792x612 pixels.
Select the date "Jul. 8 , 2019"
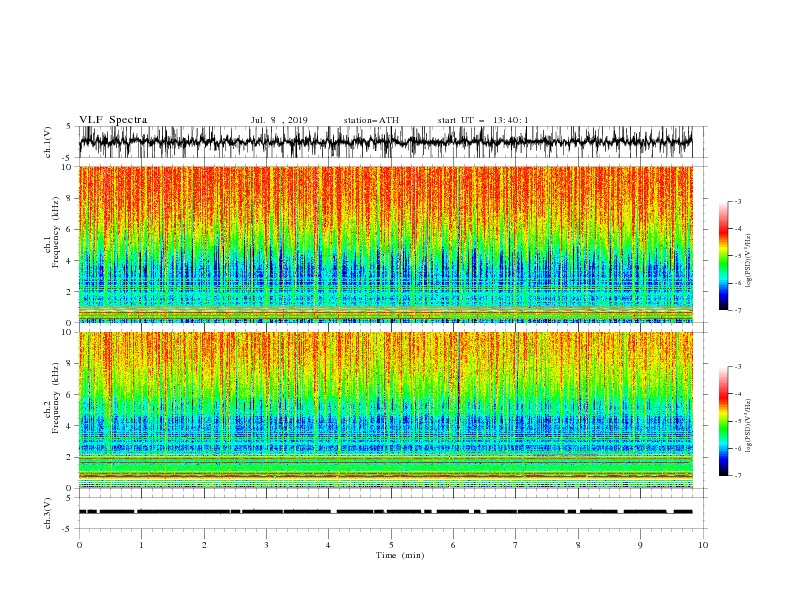coord(279,120)
